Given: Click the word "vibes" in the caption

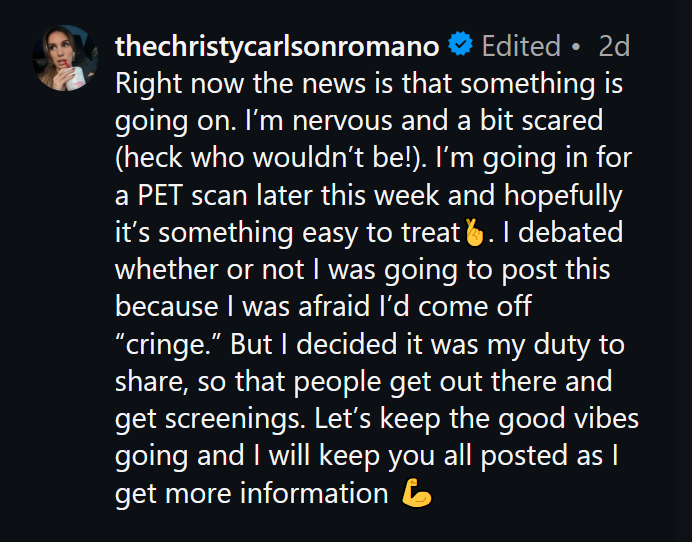Looking at the screenshot, I should click(x=592, y=419).
